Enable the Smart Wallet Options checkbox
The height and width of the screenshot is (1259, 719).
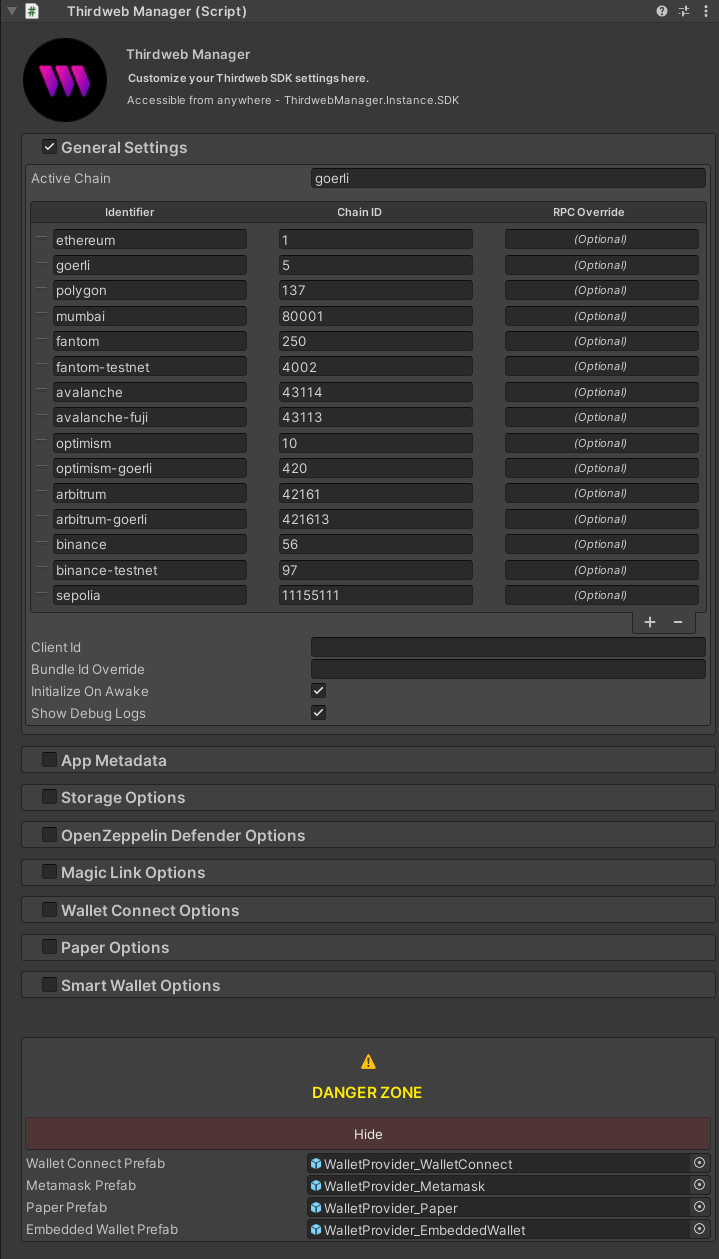pos(49,985)
